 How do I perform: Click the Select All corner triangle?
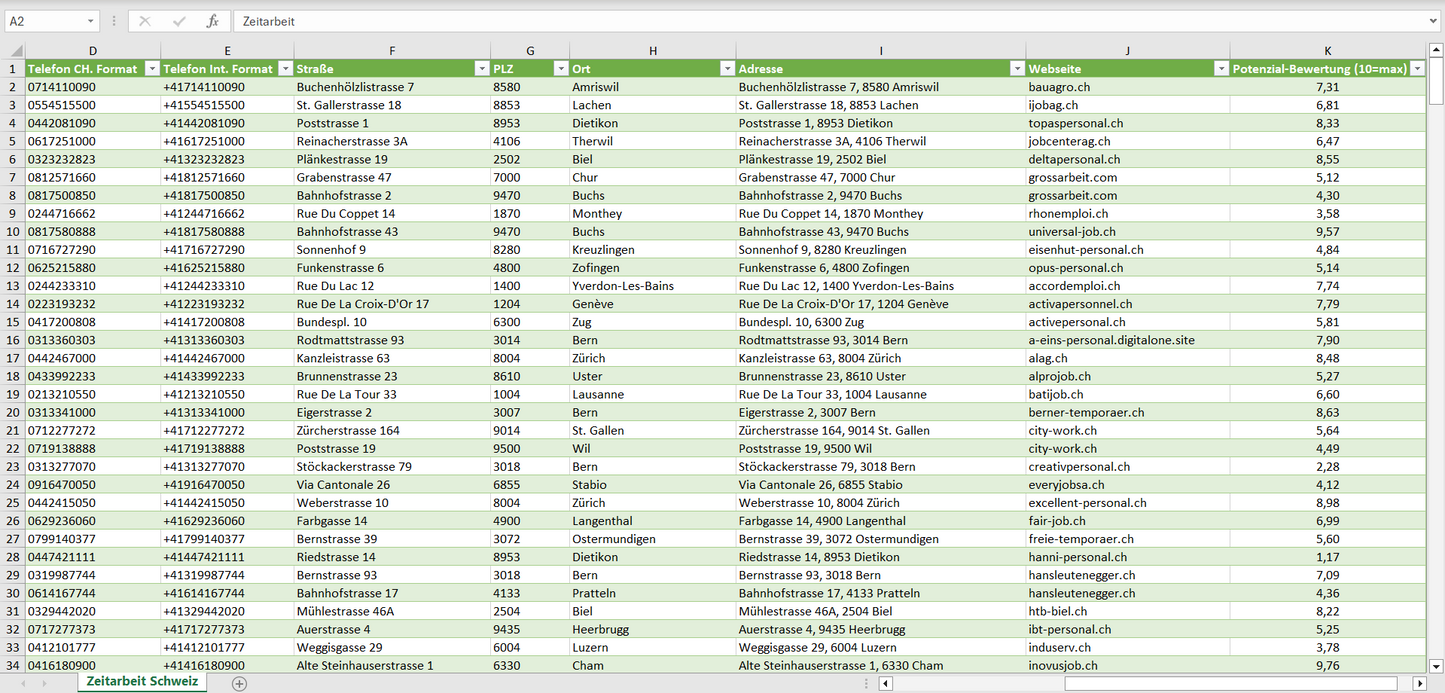pyautogui.click(x=16, y=51)
